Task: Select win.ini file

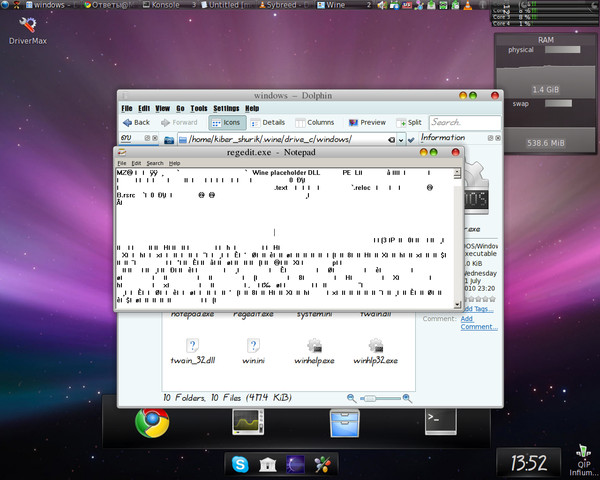Action: [253, 351]
